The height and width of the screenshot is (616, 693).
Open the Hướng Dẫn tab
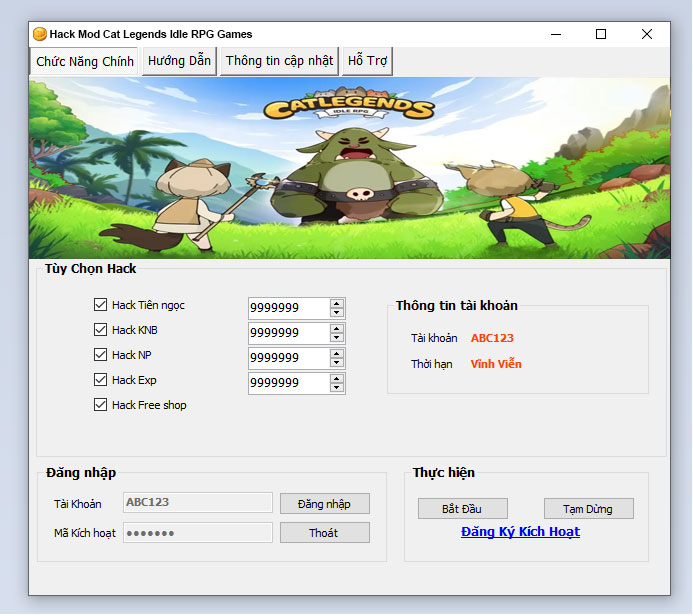click(179, 61)
